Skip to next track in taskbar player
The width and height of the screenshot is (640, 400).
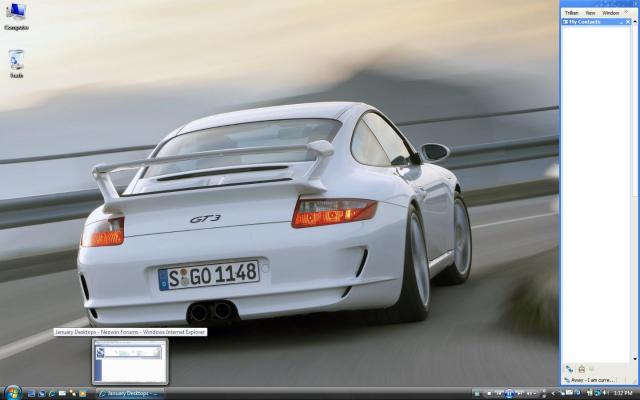[x=520, y=393]
